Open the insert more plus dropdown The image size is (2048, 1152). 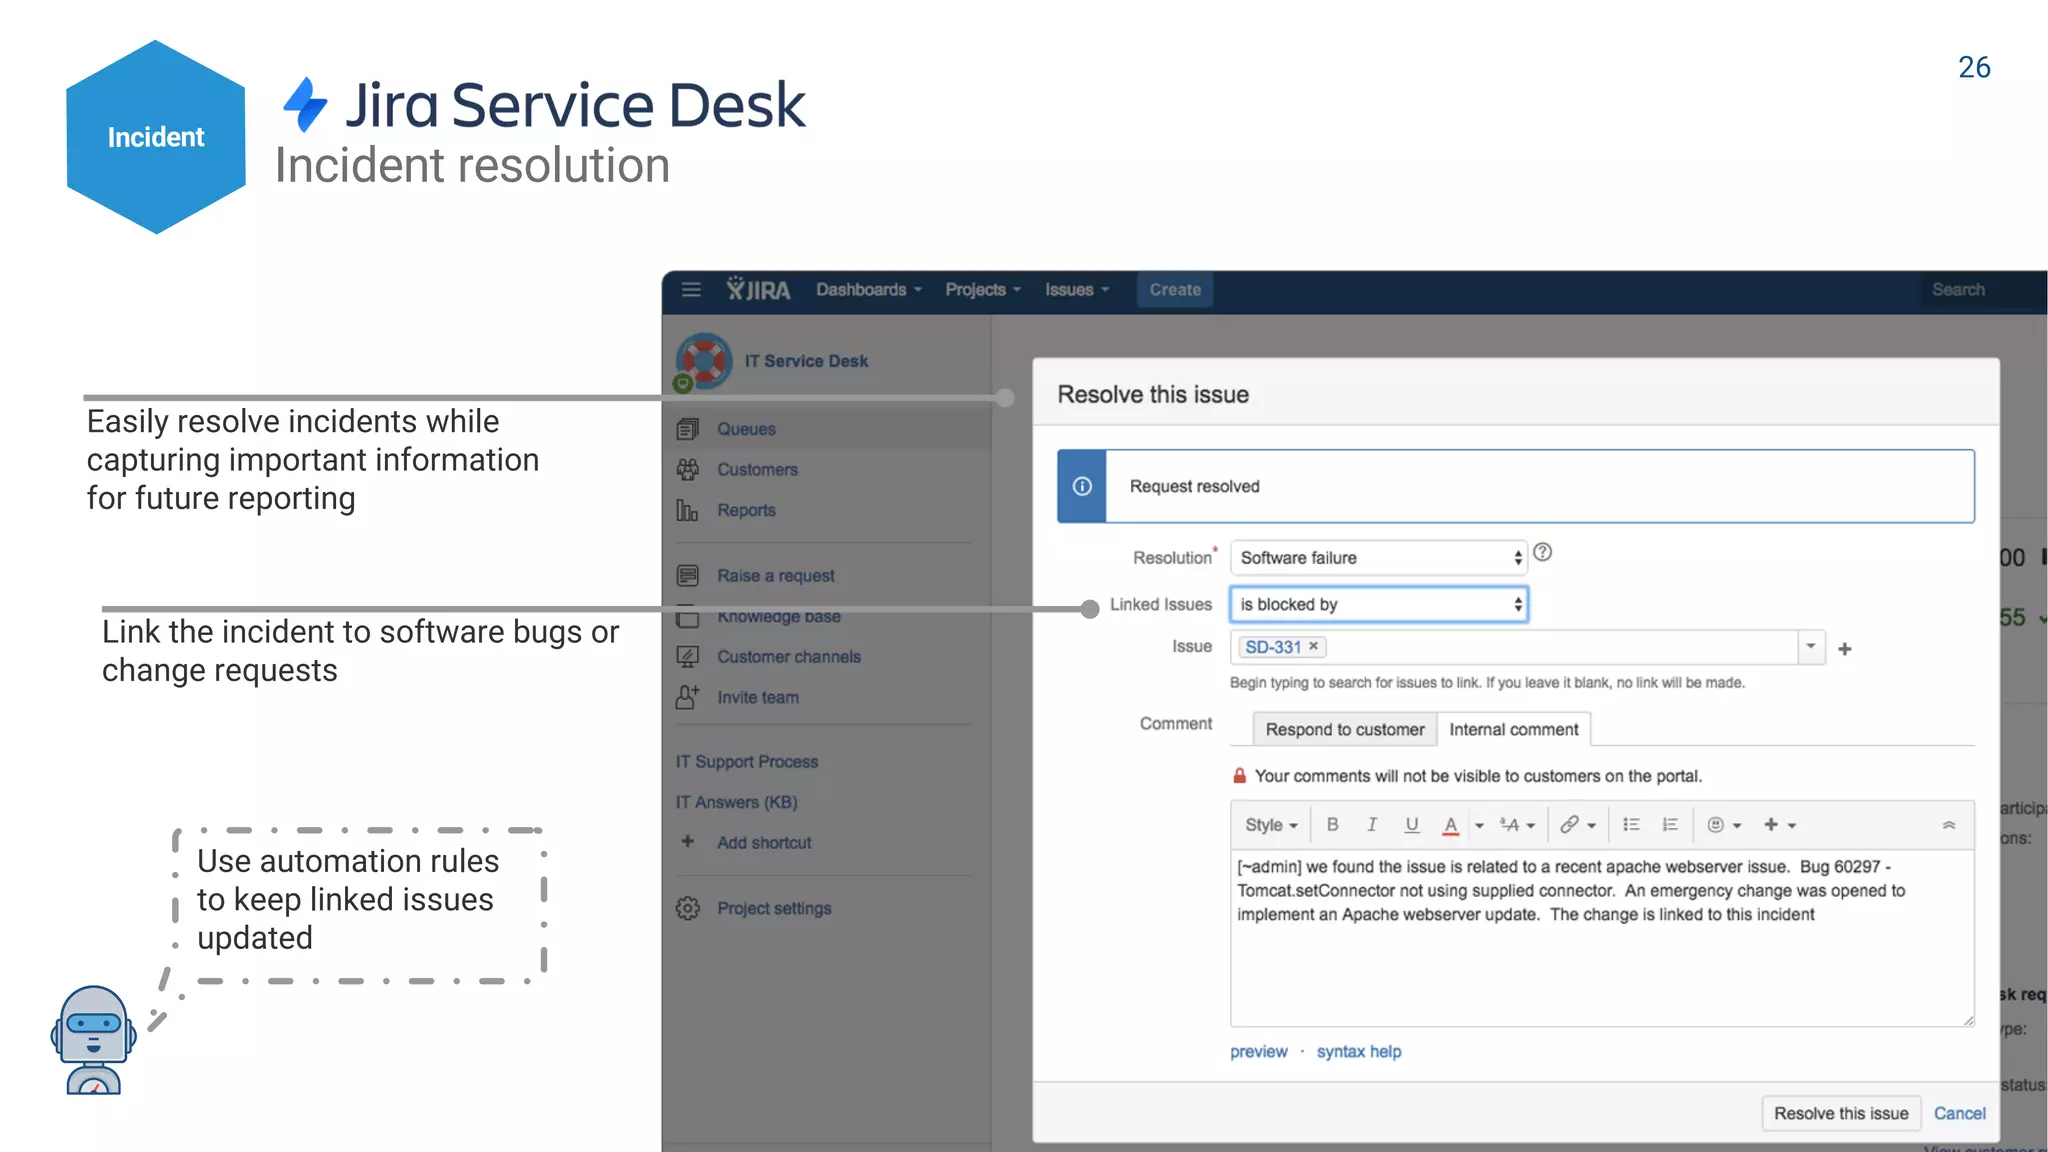[1780, 825]
